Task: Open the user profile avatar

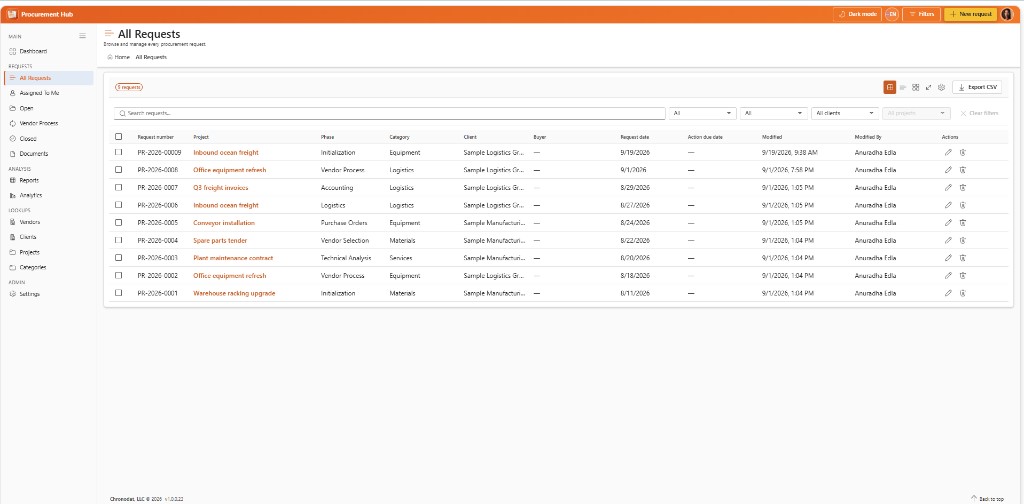Action: (x=1006, y=14)
